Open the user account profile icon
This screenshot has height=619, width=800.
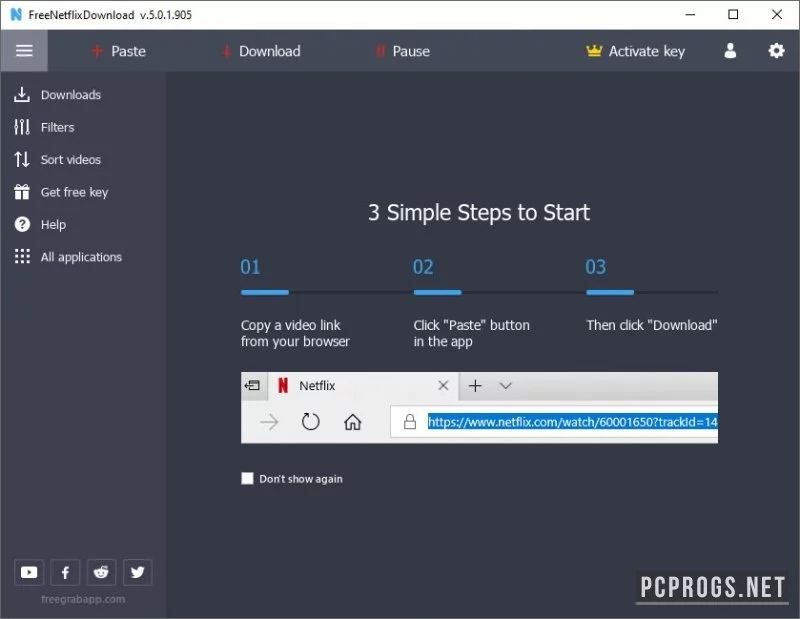[730, 51]
